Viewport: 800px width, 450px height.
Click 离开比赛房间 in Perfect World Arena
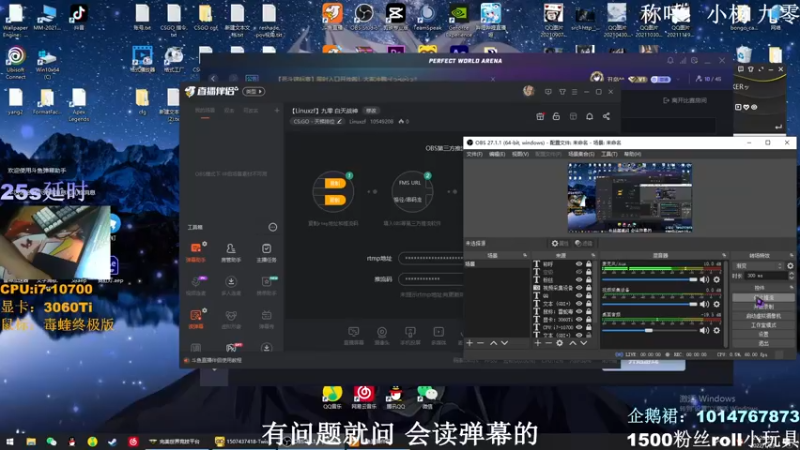[685, 101]
